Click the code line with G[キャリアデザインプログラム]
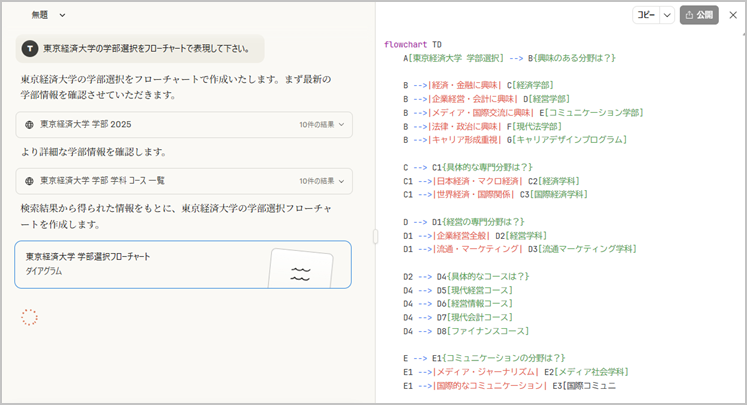This screenshot has width=747, height=405. point(515,140)
